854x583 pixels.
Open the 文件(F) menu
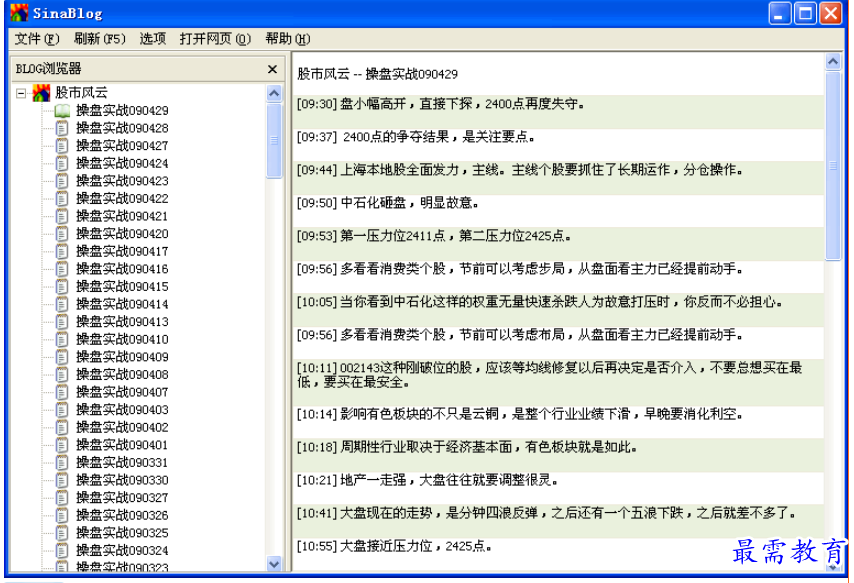(36, 39)
